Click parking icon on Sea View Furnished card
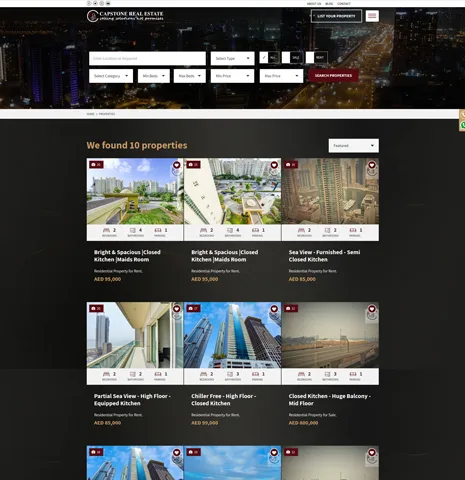465x480 pixels. pos(353,230)
